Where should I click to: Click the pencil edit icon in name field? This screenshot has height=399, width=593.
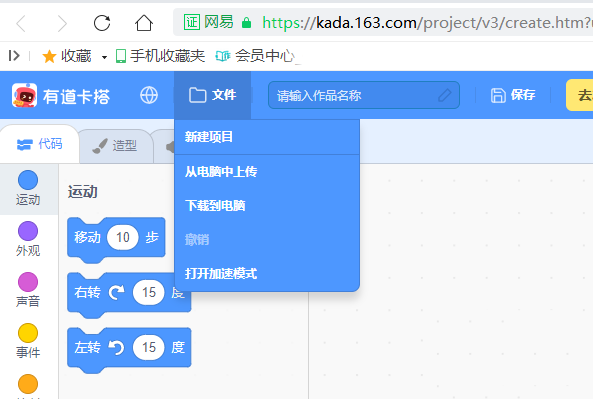[445, 95]
